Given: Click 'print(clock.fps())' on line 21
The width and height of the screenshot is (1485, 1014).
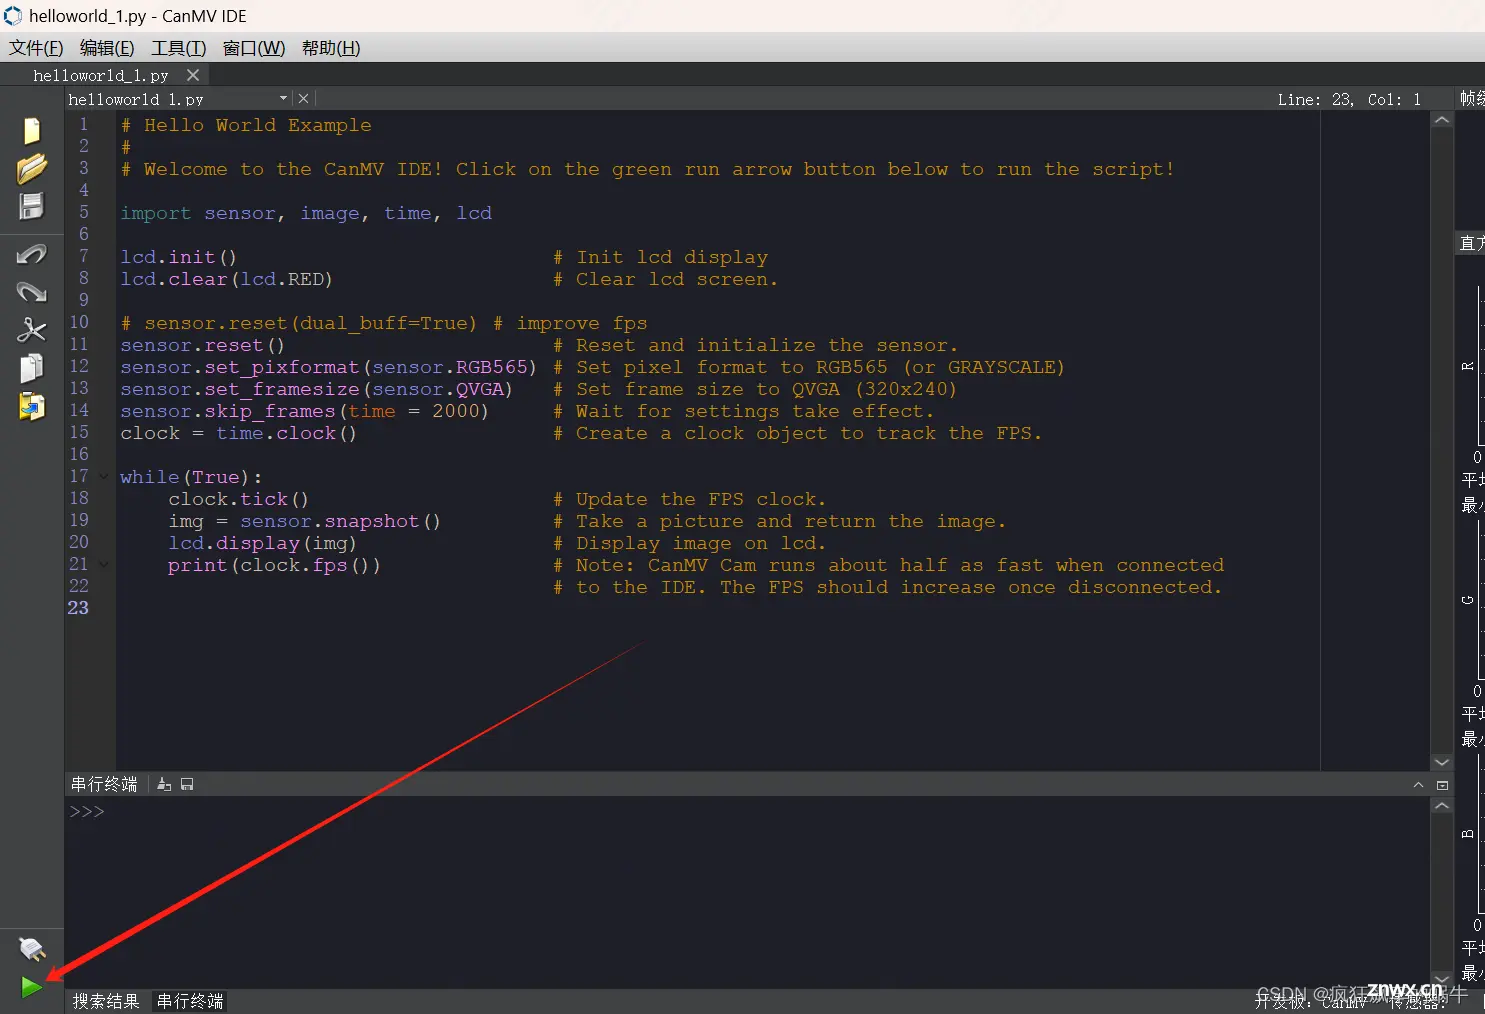Looking at the screenshot, I should pyautogui.click(x=274, y=565).
